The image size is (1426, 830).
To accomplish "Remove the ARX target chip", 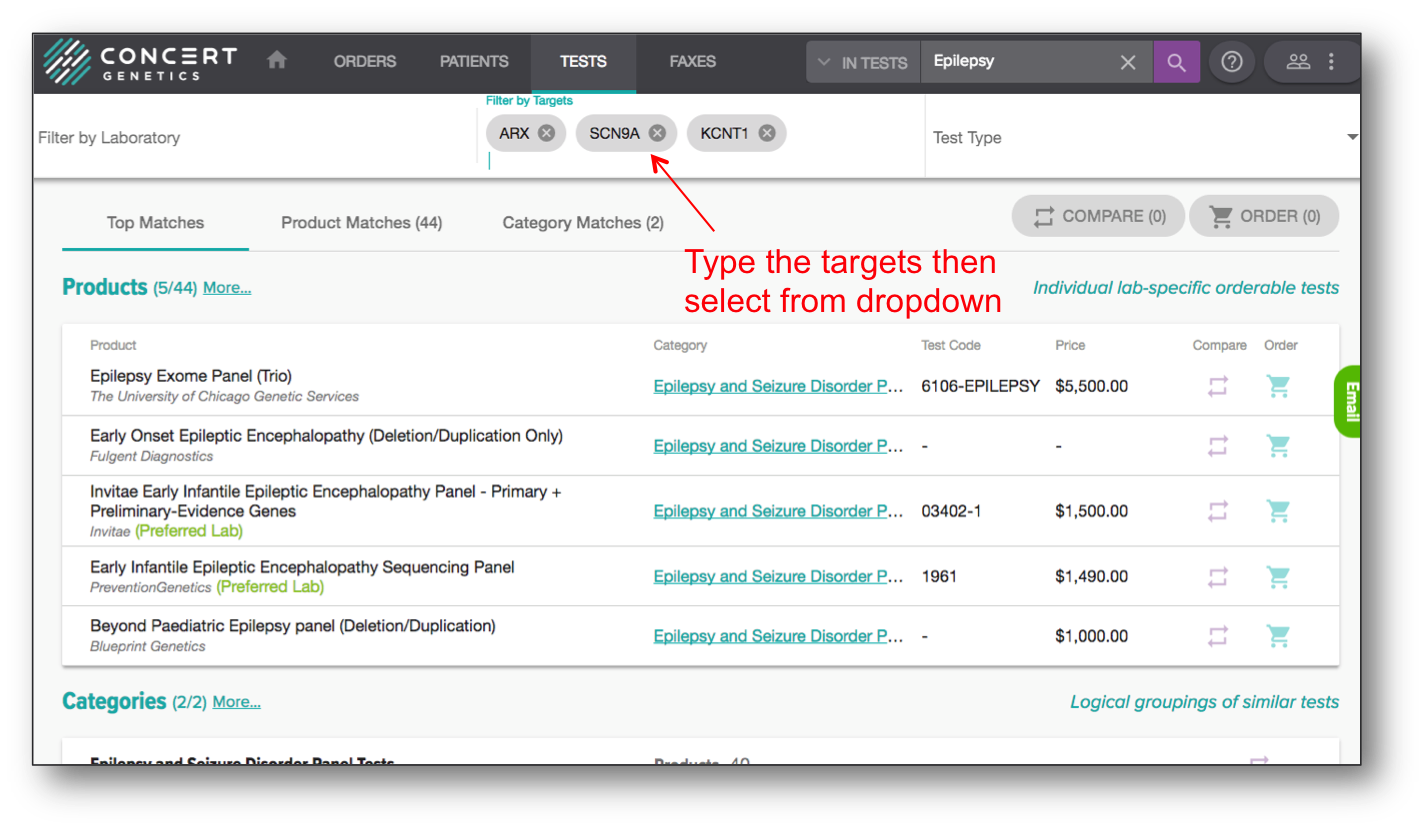I will [546, 133].
